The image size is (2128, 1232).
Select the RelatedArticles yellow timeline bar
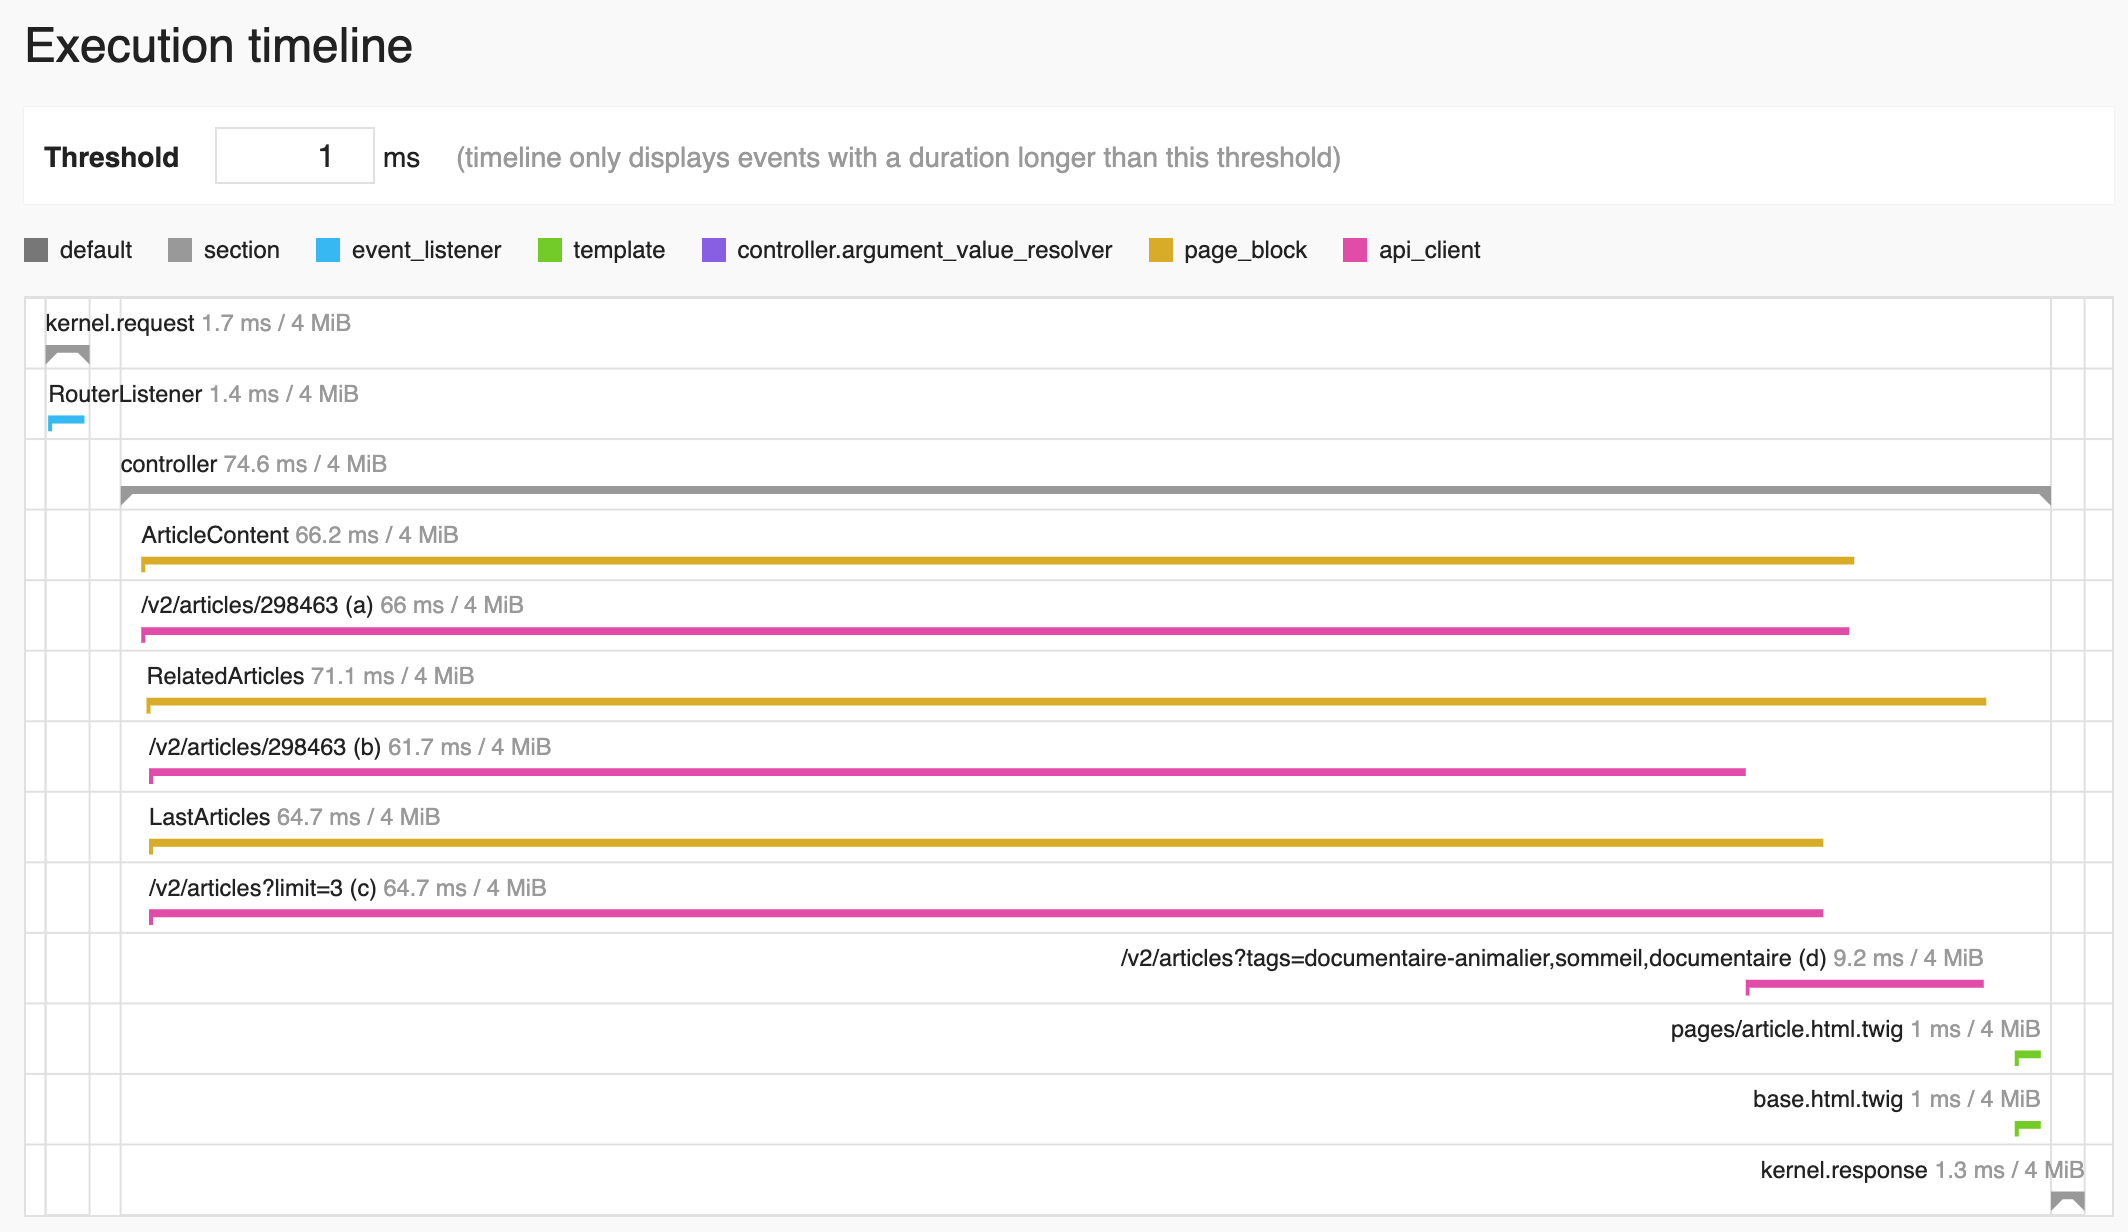pos(1066,704)
